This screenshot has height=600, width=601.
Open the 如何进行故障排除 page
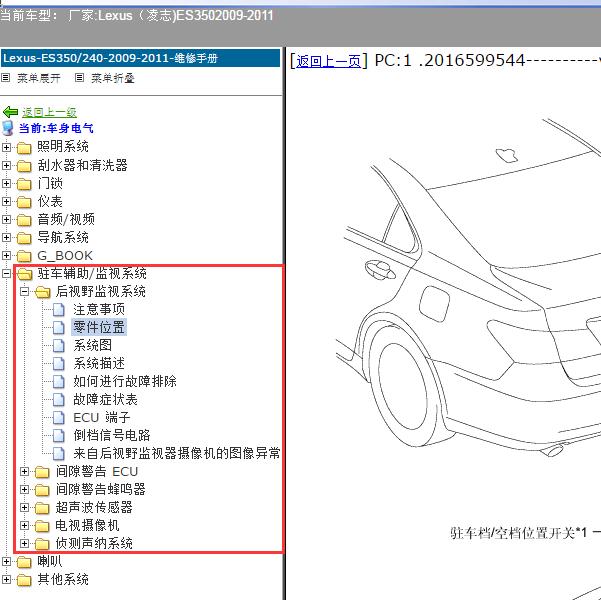(125, 381)
